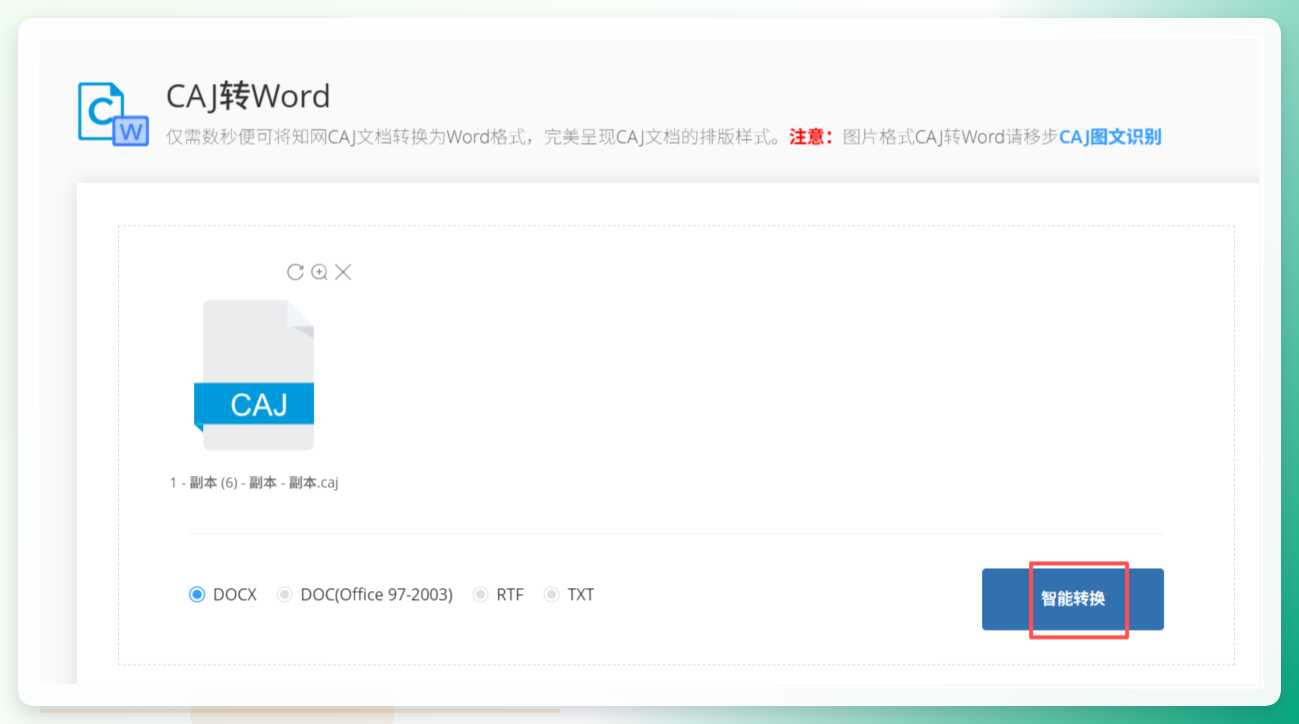Click the CAJ to Word logo icon
1299x724 pixels.
tap(113, 114)
